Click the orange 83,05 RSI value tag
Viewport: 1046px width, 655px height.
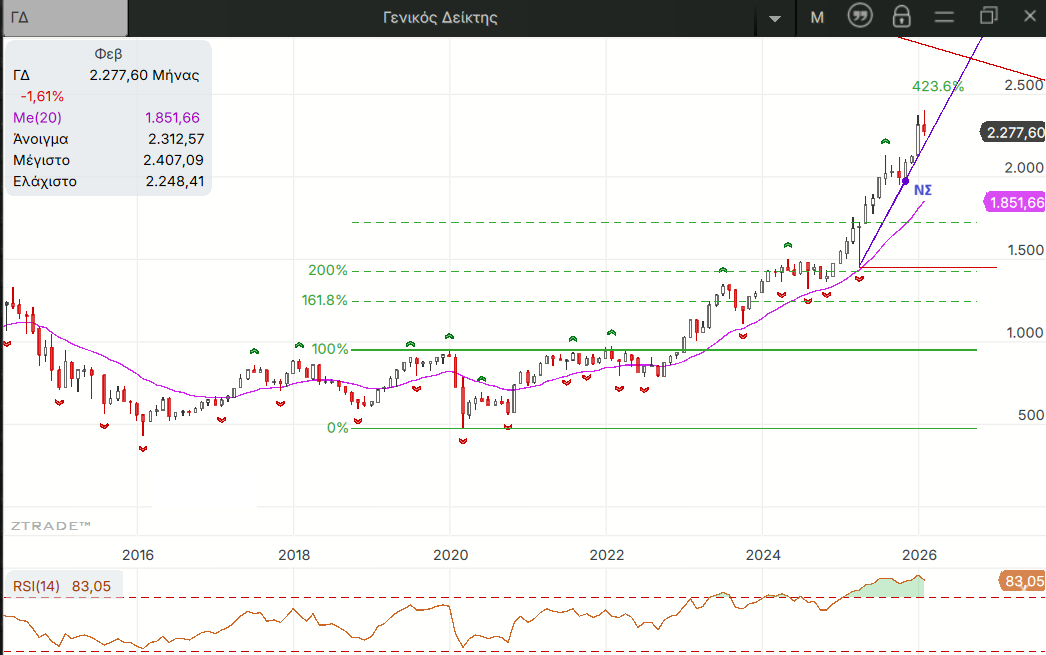(1021, 580)
